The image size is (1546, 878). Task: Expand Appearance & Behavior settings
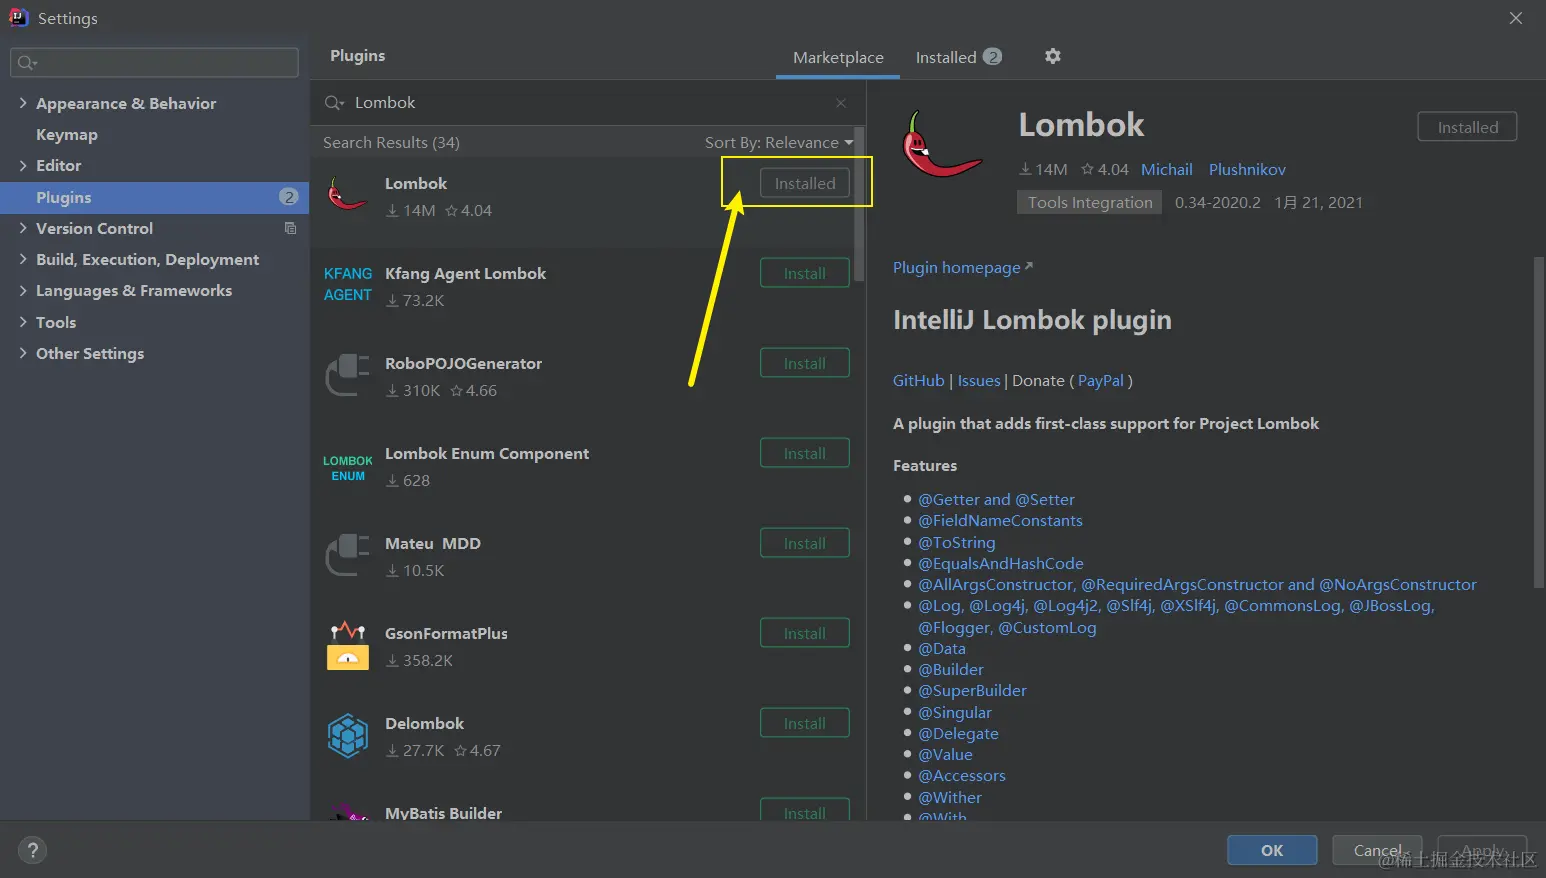tap(23, 103)
